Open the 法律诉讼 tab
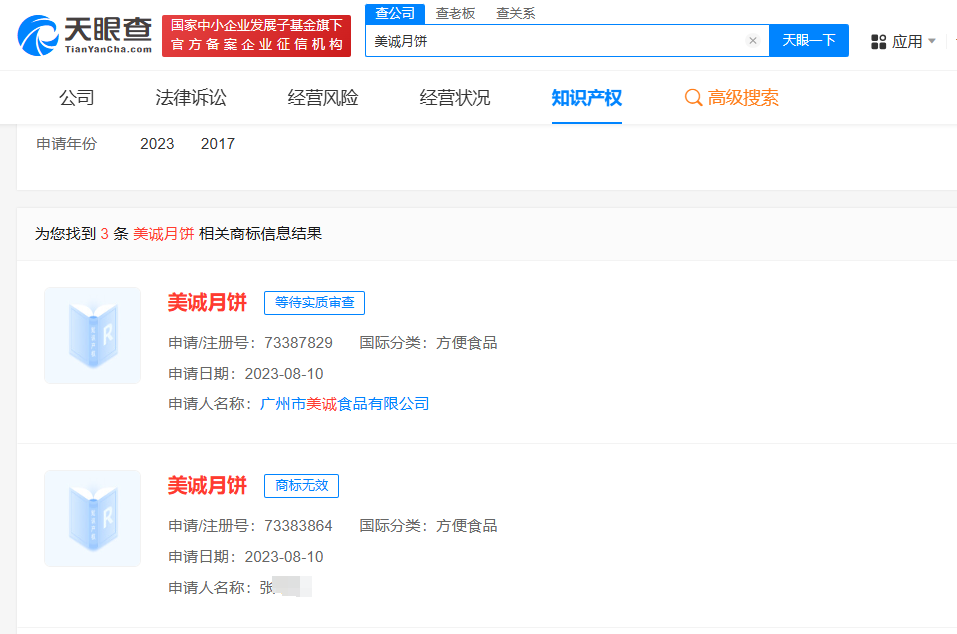Image resolution: width=957 pixels, height=634 pixels. [191, 98]
